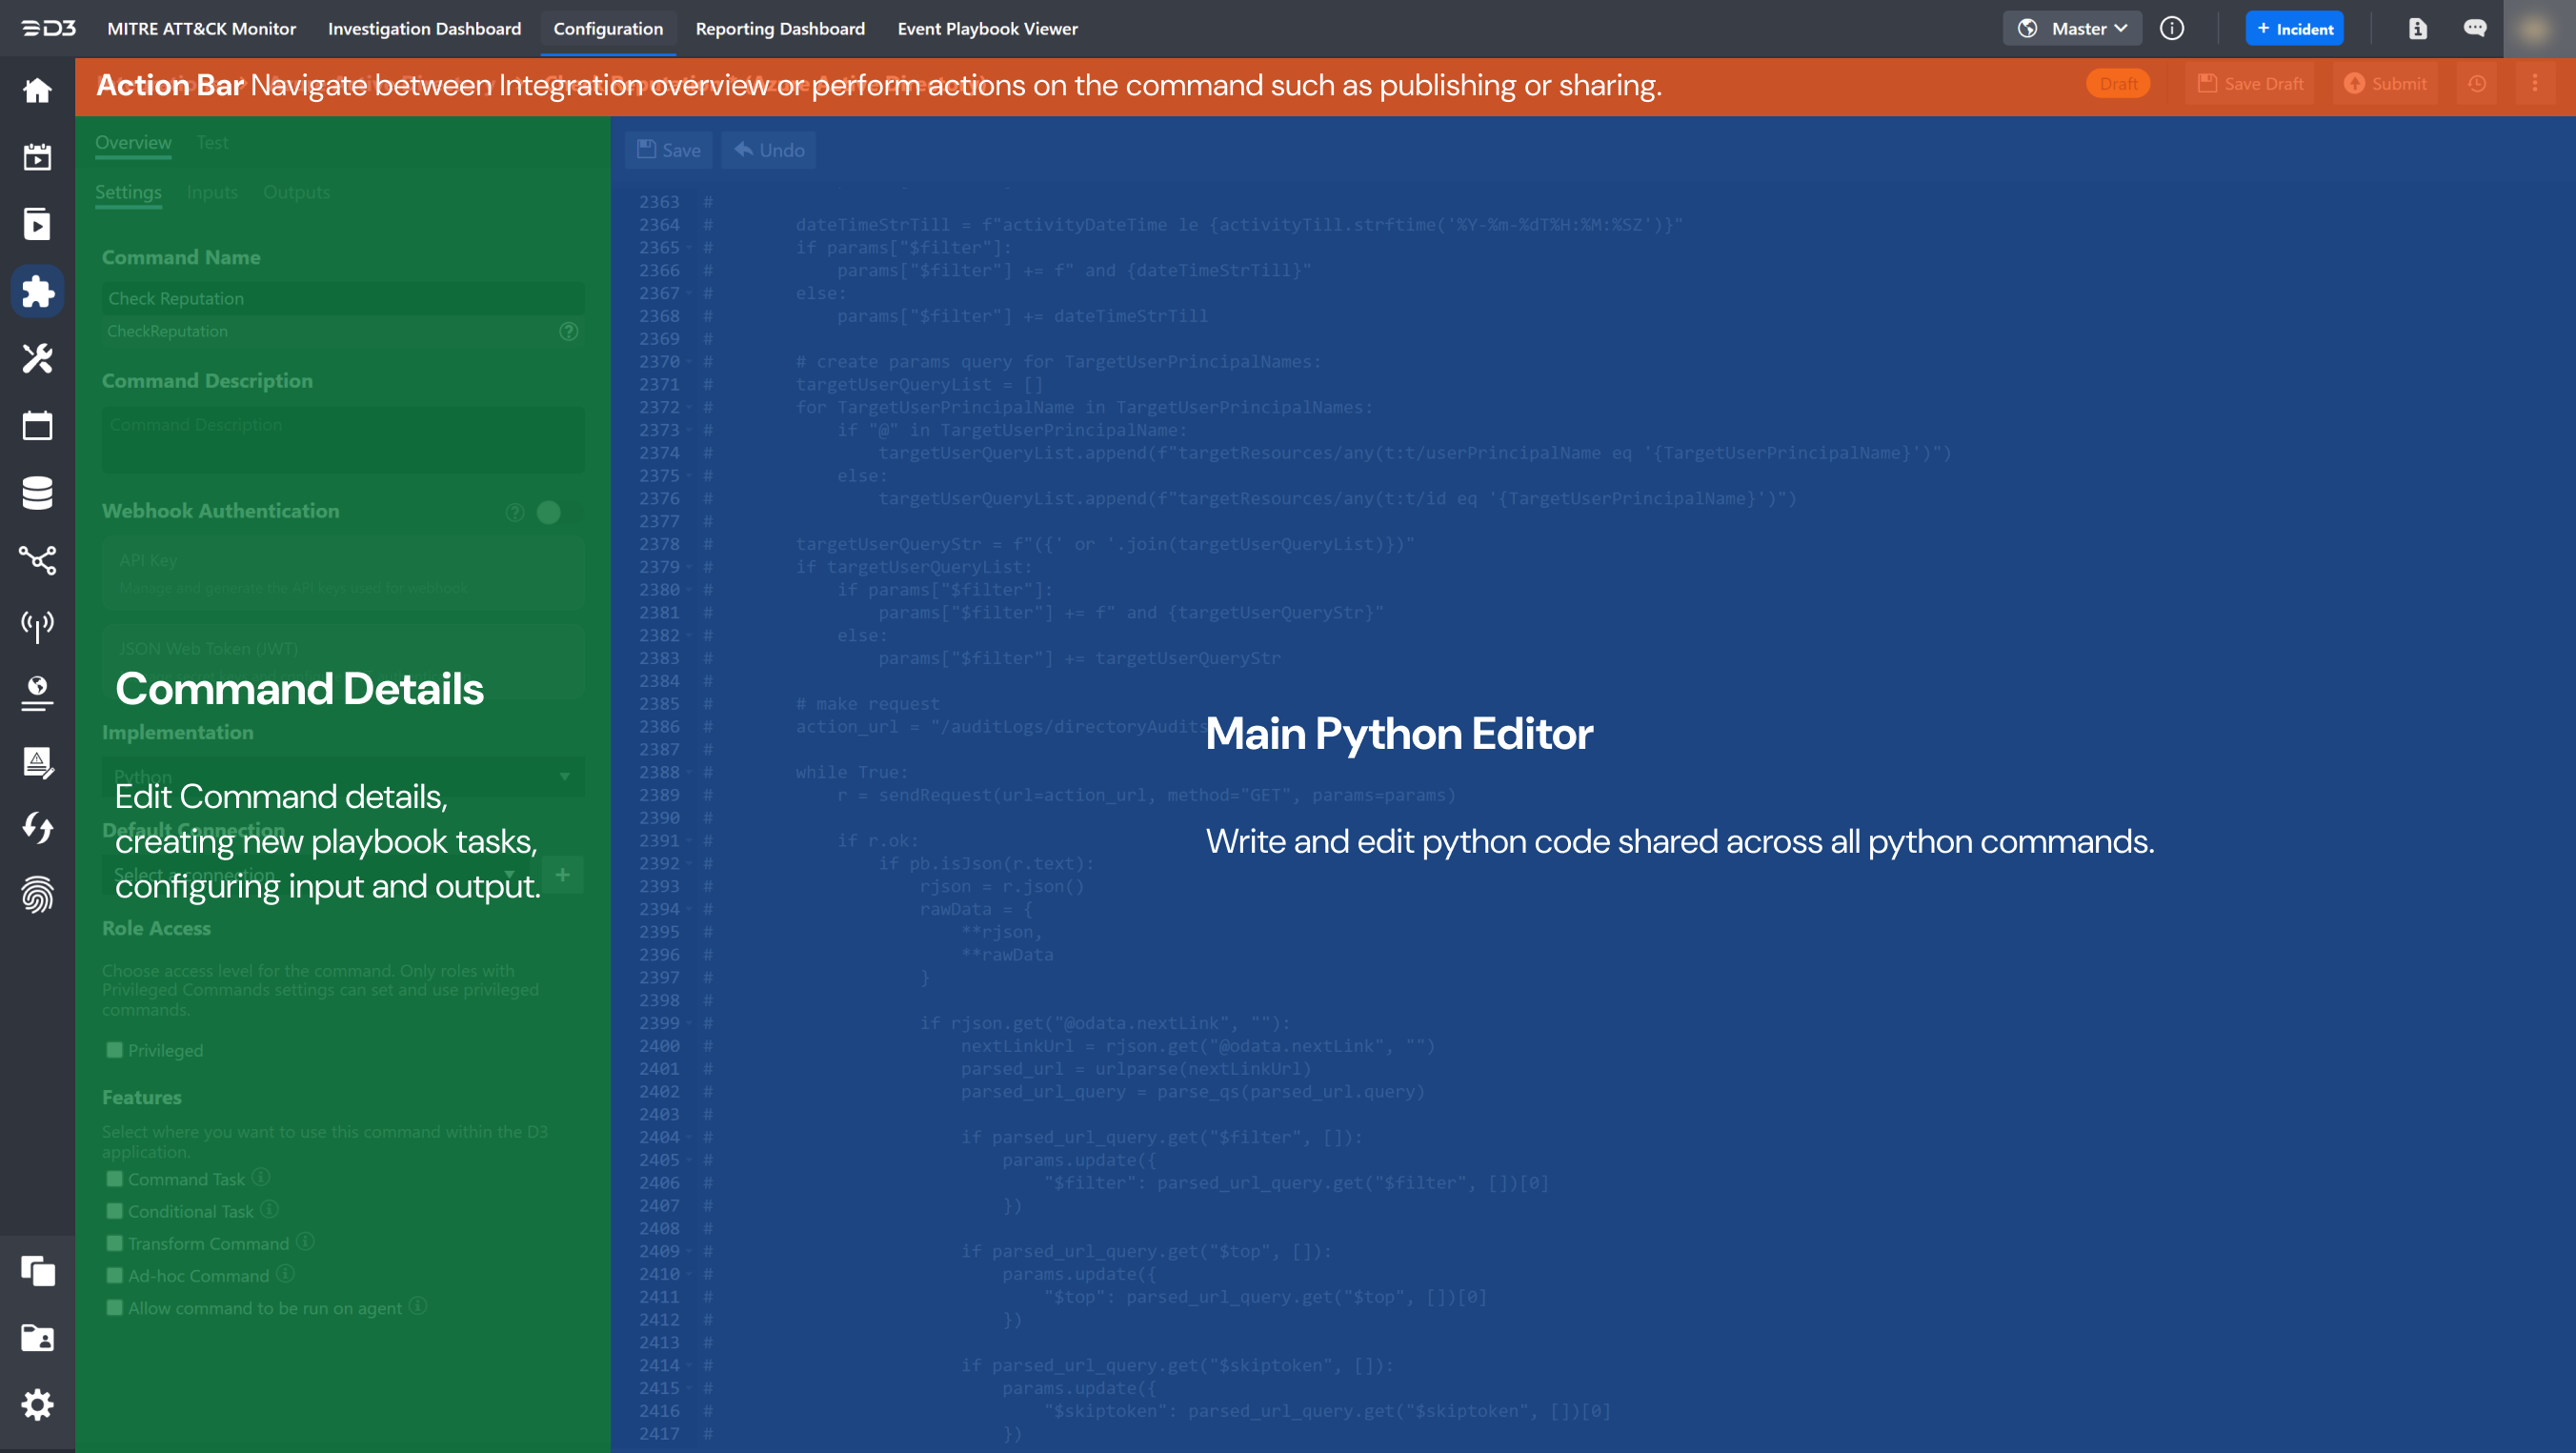
Task: Open the Investigation Dashboard menu item
Action: click(x=424, y=29)
